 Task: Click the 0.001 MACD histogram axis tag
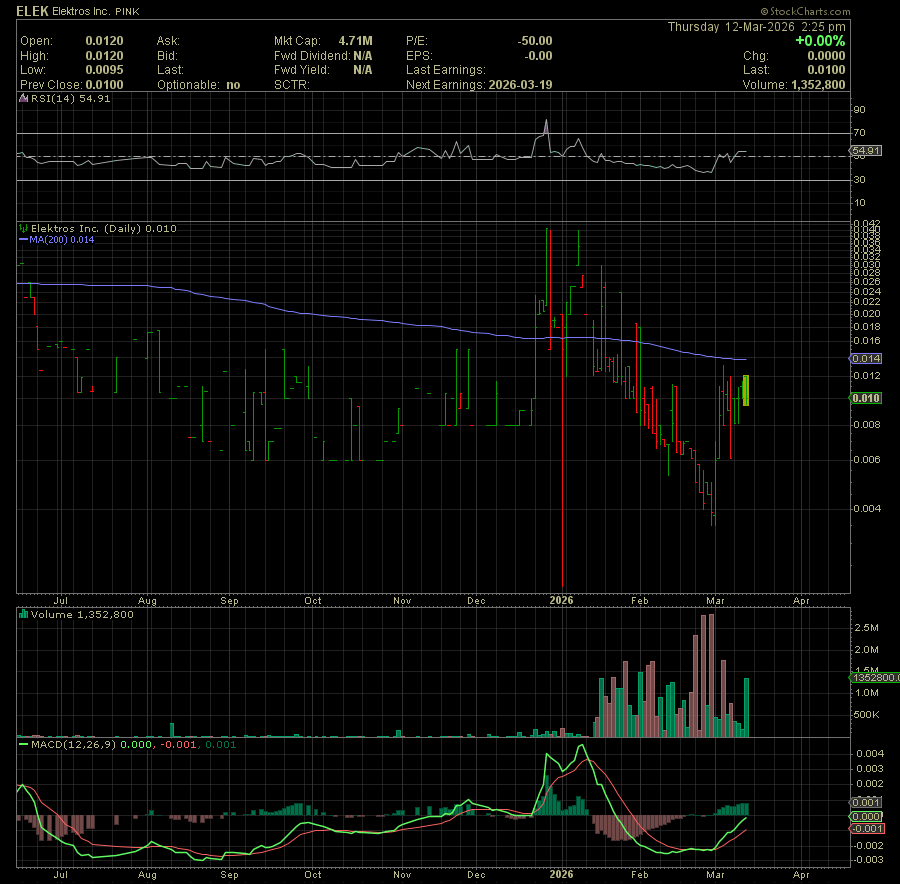(866, 802)
